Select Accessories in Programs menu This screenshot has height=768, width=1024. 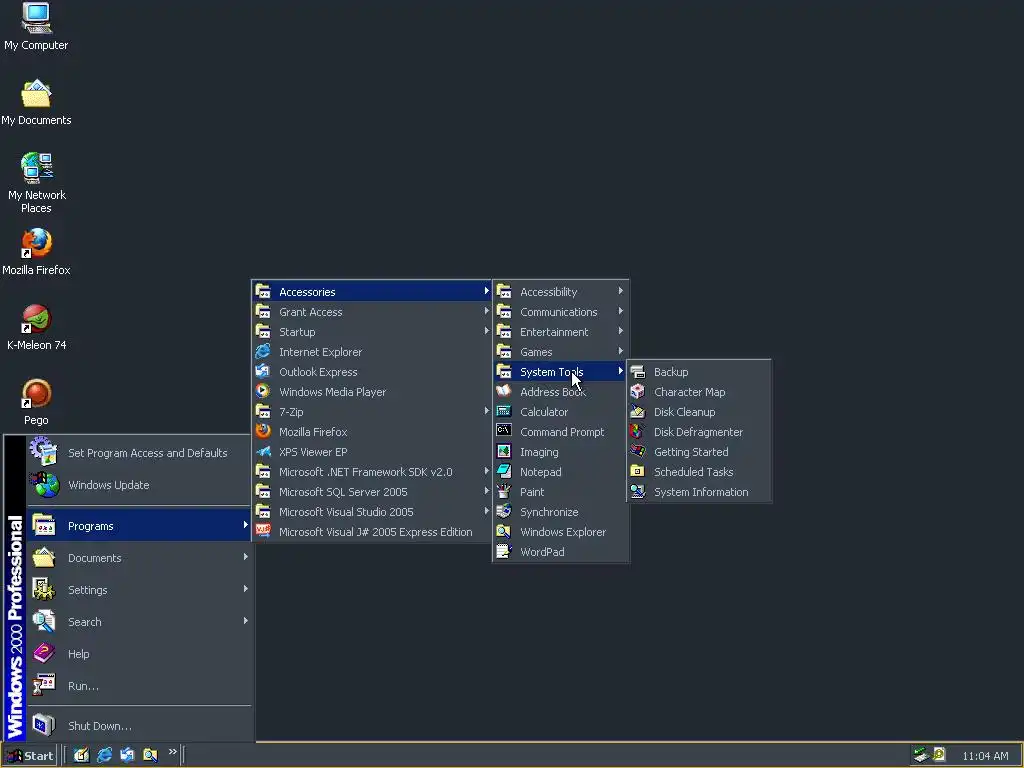tap(372, 291)
